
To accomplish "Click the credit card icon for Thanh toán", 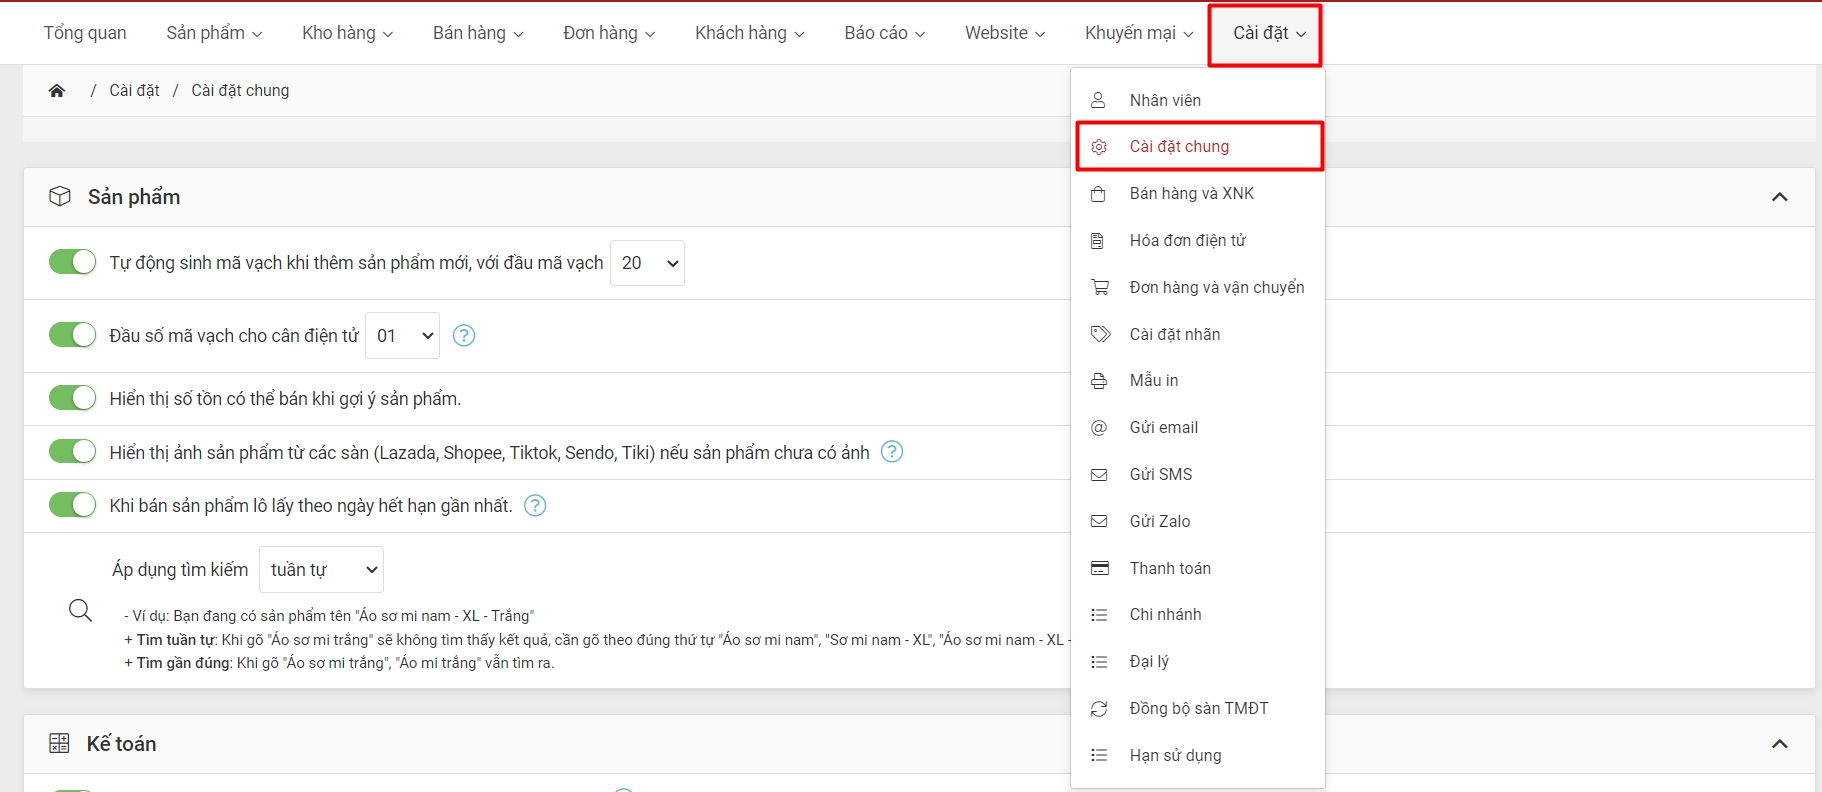I will [1099, 568].
